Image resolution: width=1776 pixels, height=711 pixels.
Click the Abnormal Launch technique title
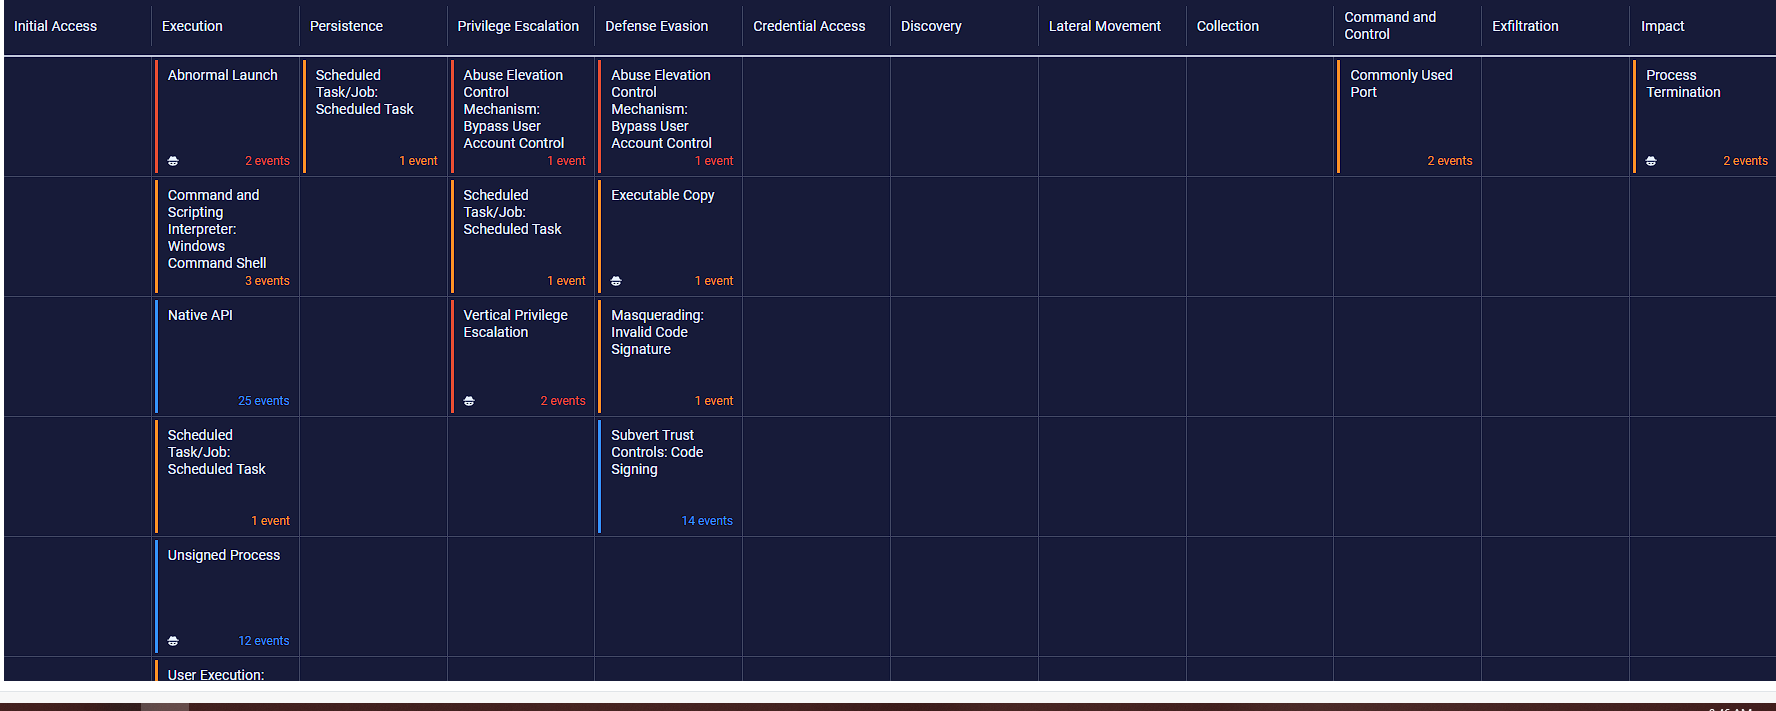pos(222,75)
